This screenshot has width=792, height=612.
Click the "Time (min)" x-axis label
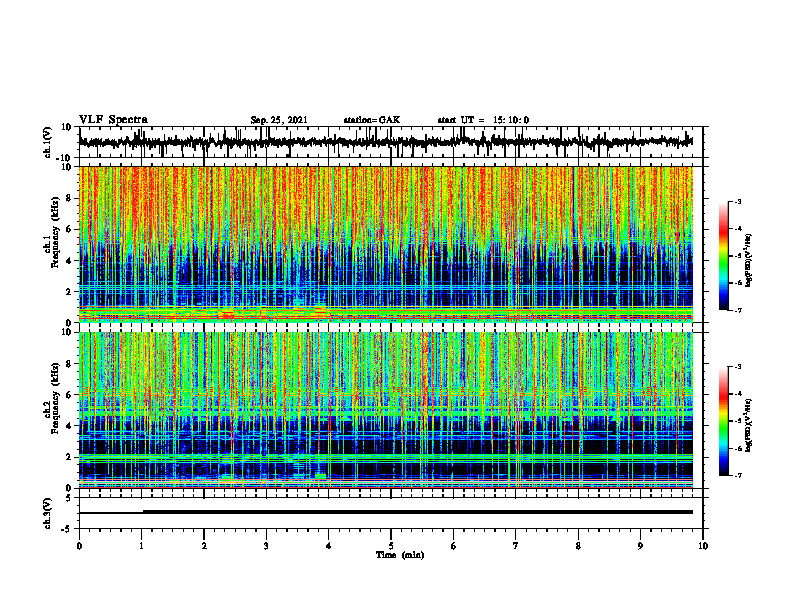coord(400,555)
